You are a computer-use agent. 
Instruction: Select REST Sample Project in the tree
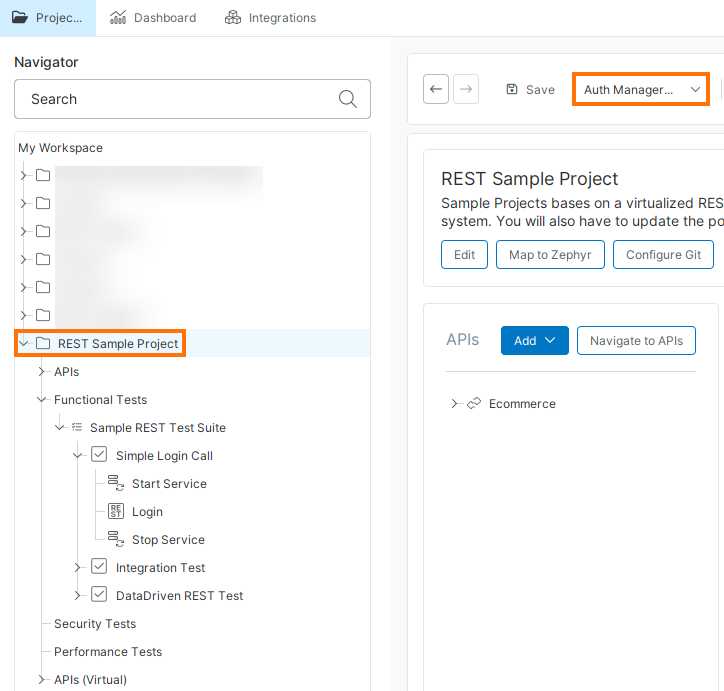(118, 343)
